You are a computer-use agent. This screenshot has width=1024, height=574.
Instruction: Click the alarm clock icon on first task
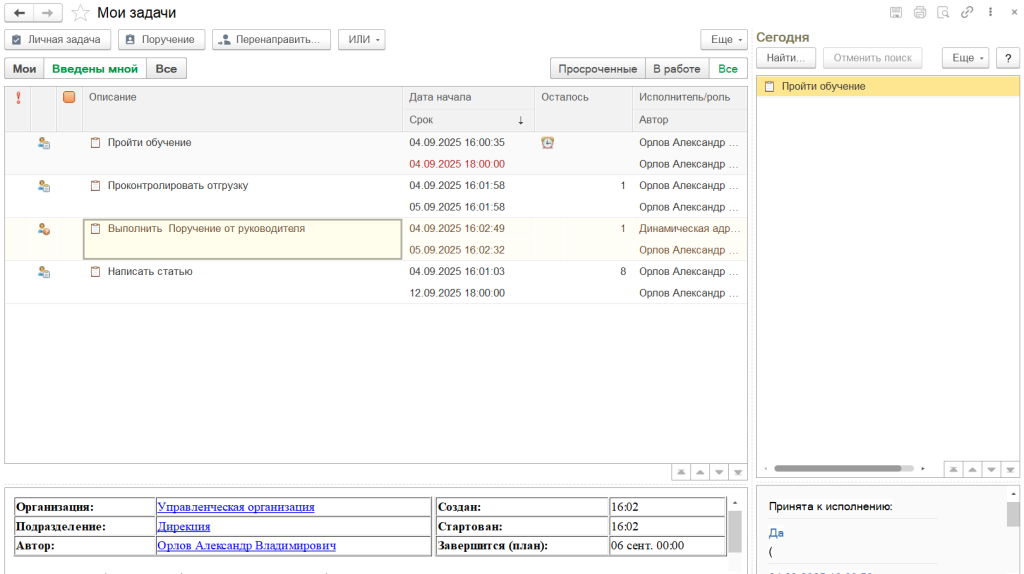(547, 143)
